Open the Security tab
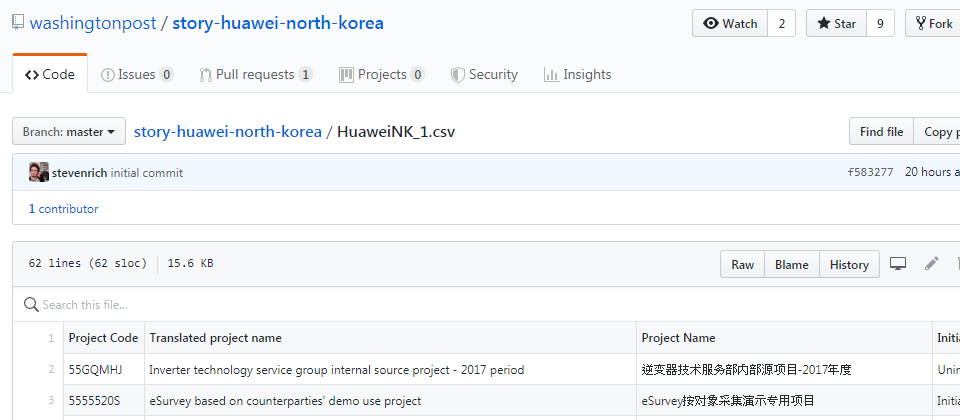The width and height of the screenshot is (960, 420). (x=484, y=74)
